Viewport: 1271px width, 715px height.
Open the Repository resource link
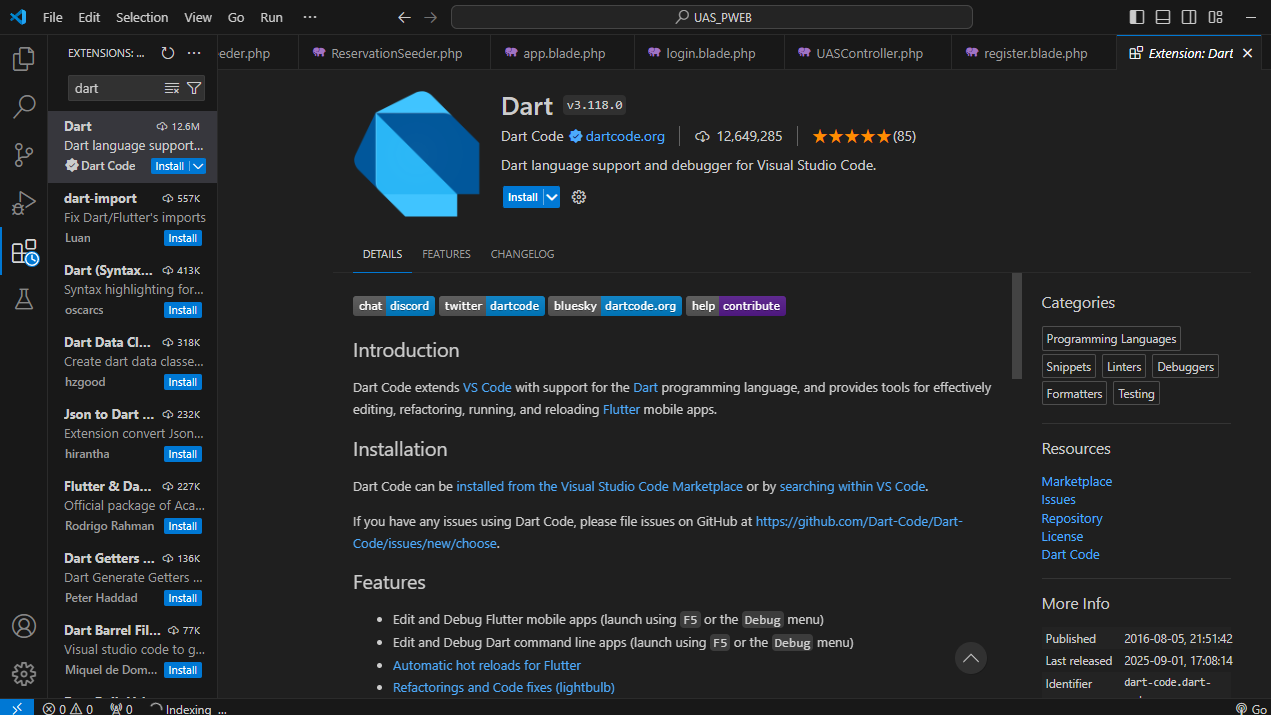click(1071, 518)
